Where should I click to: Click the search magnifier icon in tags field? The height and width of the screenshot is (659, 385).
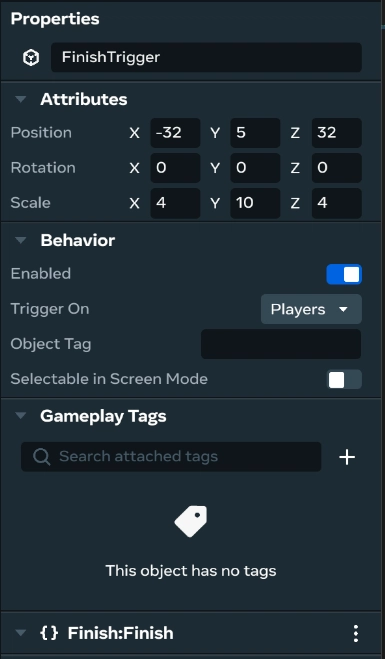pyautogui.click(x=42, y=456)
